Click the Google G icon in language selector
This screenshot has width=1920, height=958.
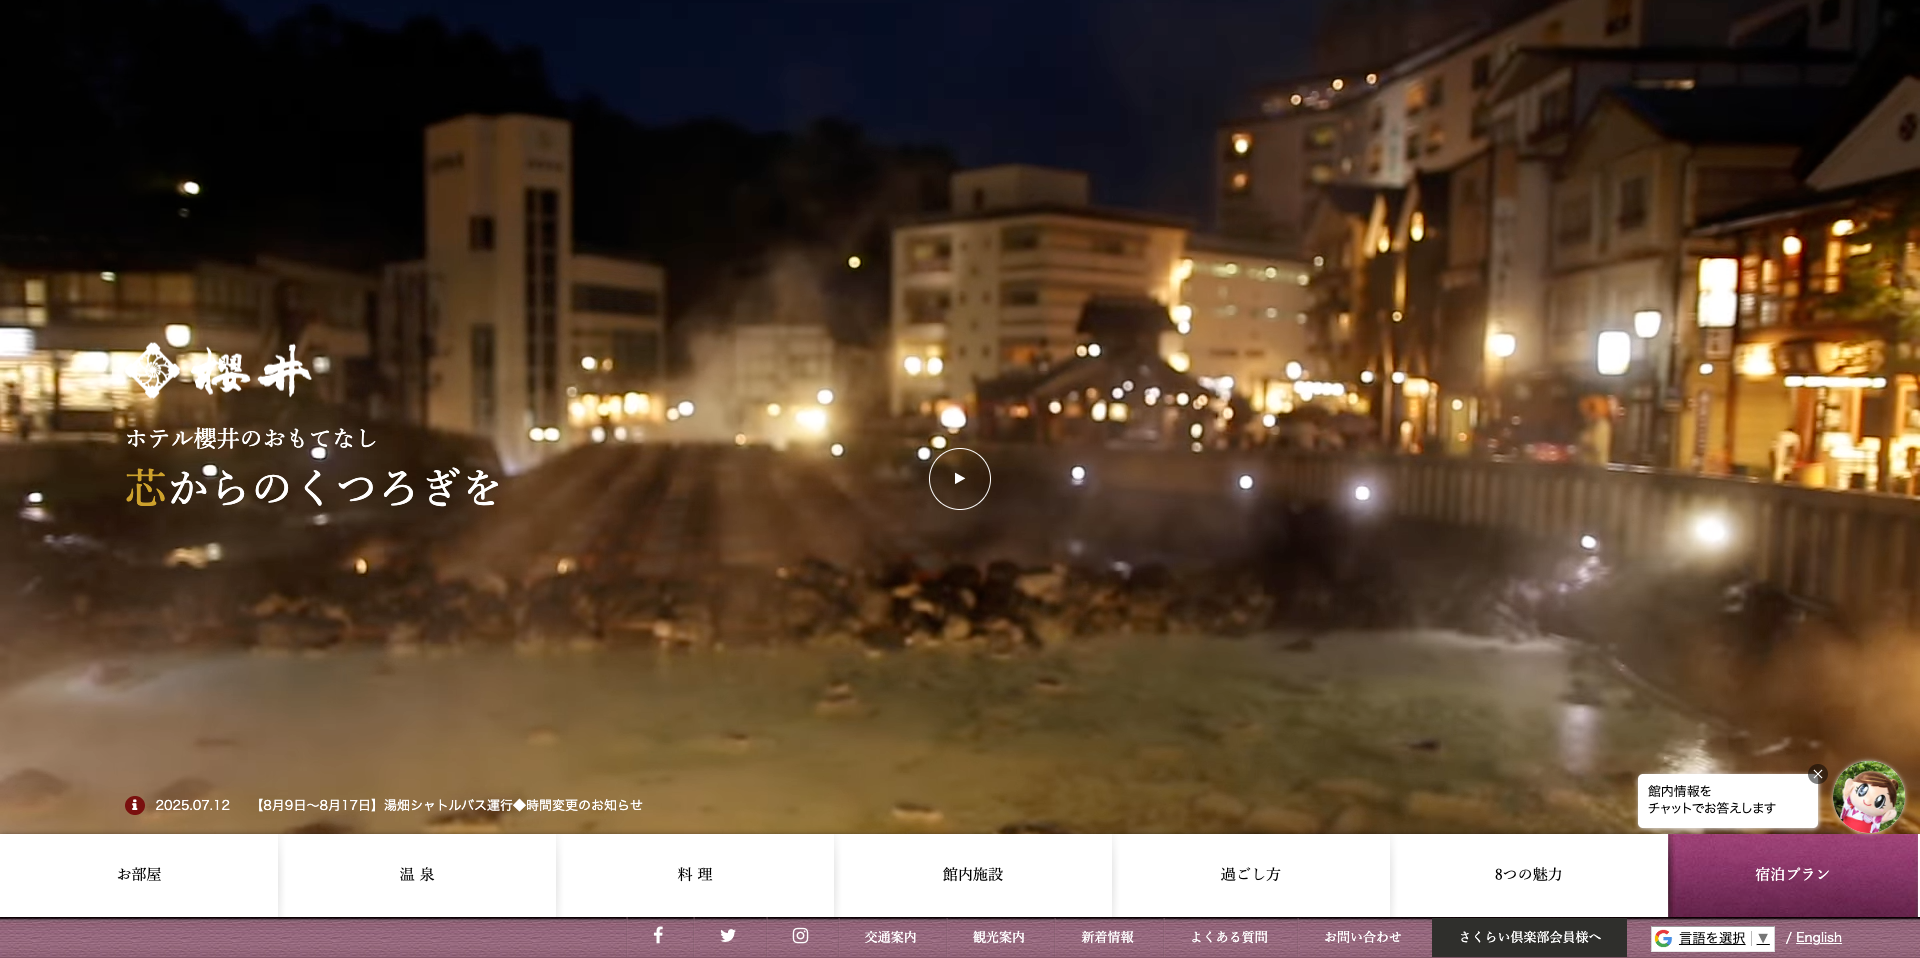1664,938
